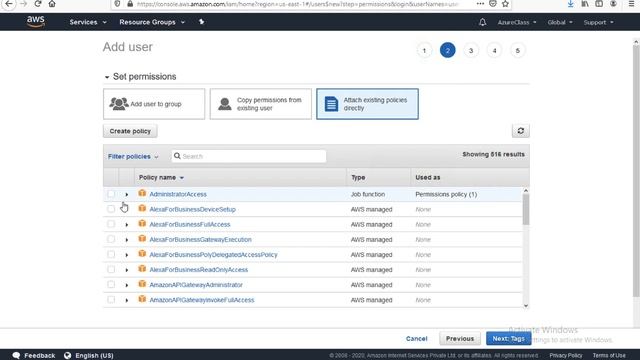This screenshot has height=360, width=640.
Task: Expand the AlexaForBusinessFullAccess row arrow
Action: click(x=127, y=224)
